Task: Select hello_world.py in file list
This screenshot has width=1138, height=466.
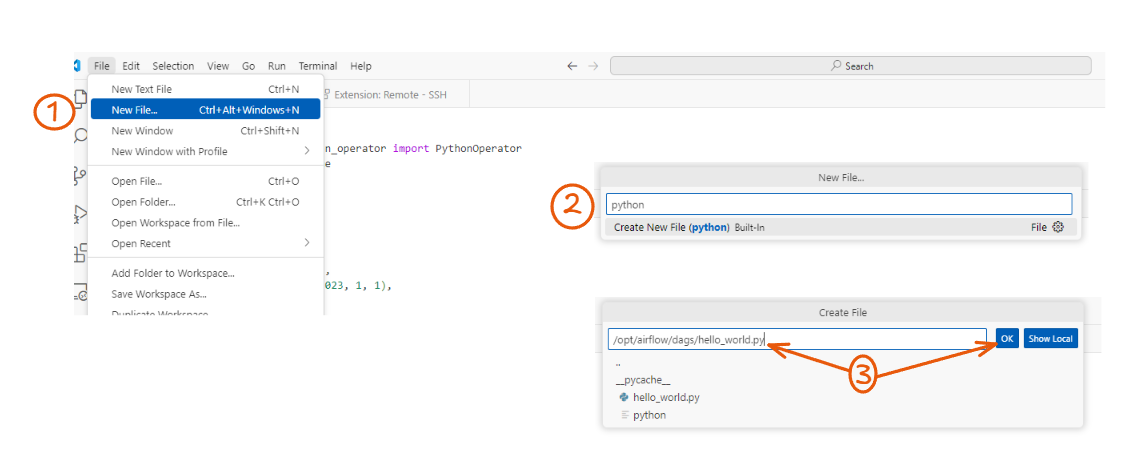Action: pyautogui.click(x=843, y=397)
